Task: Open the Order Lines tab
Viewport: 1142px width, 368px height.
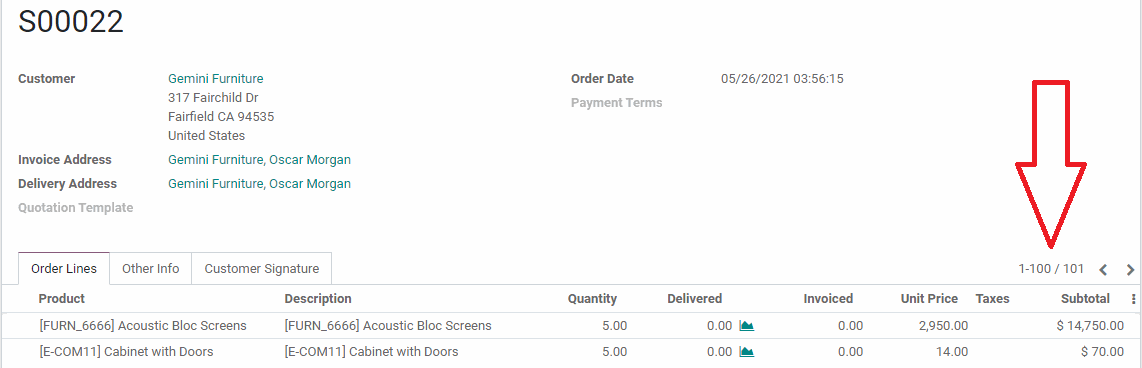Action: (x=64, y=268)
